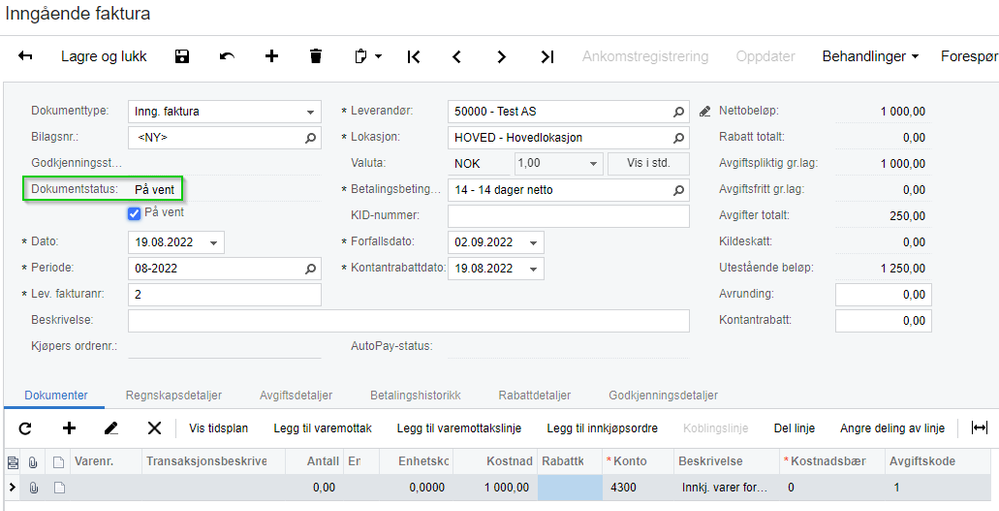
Task: Expand the selected row arrow
Action: pyautogui.click(x=12, y=487)
